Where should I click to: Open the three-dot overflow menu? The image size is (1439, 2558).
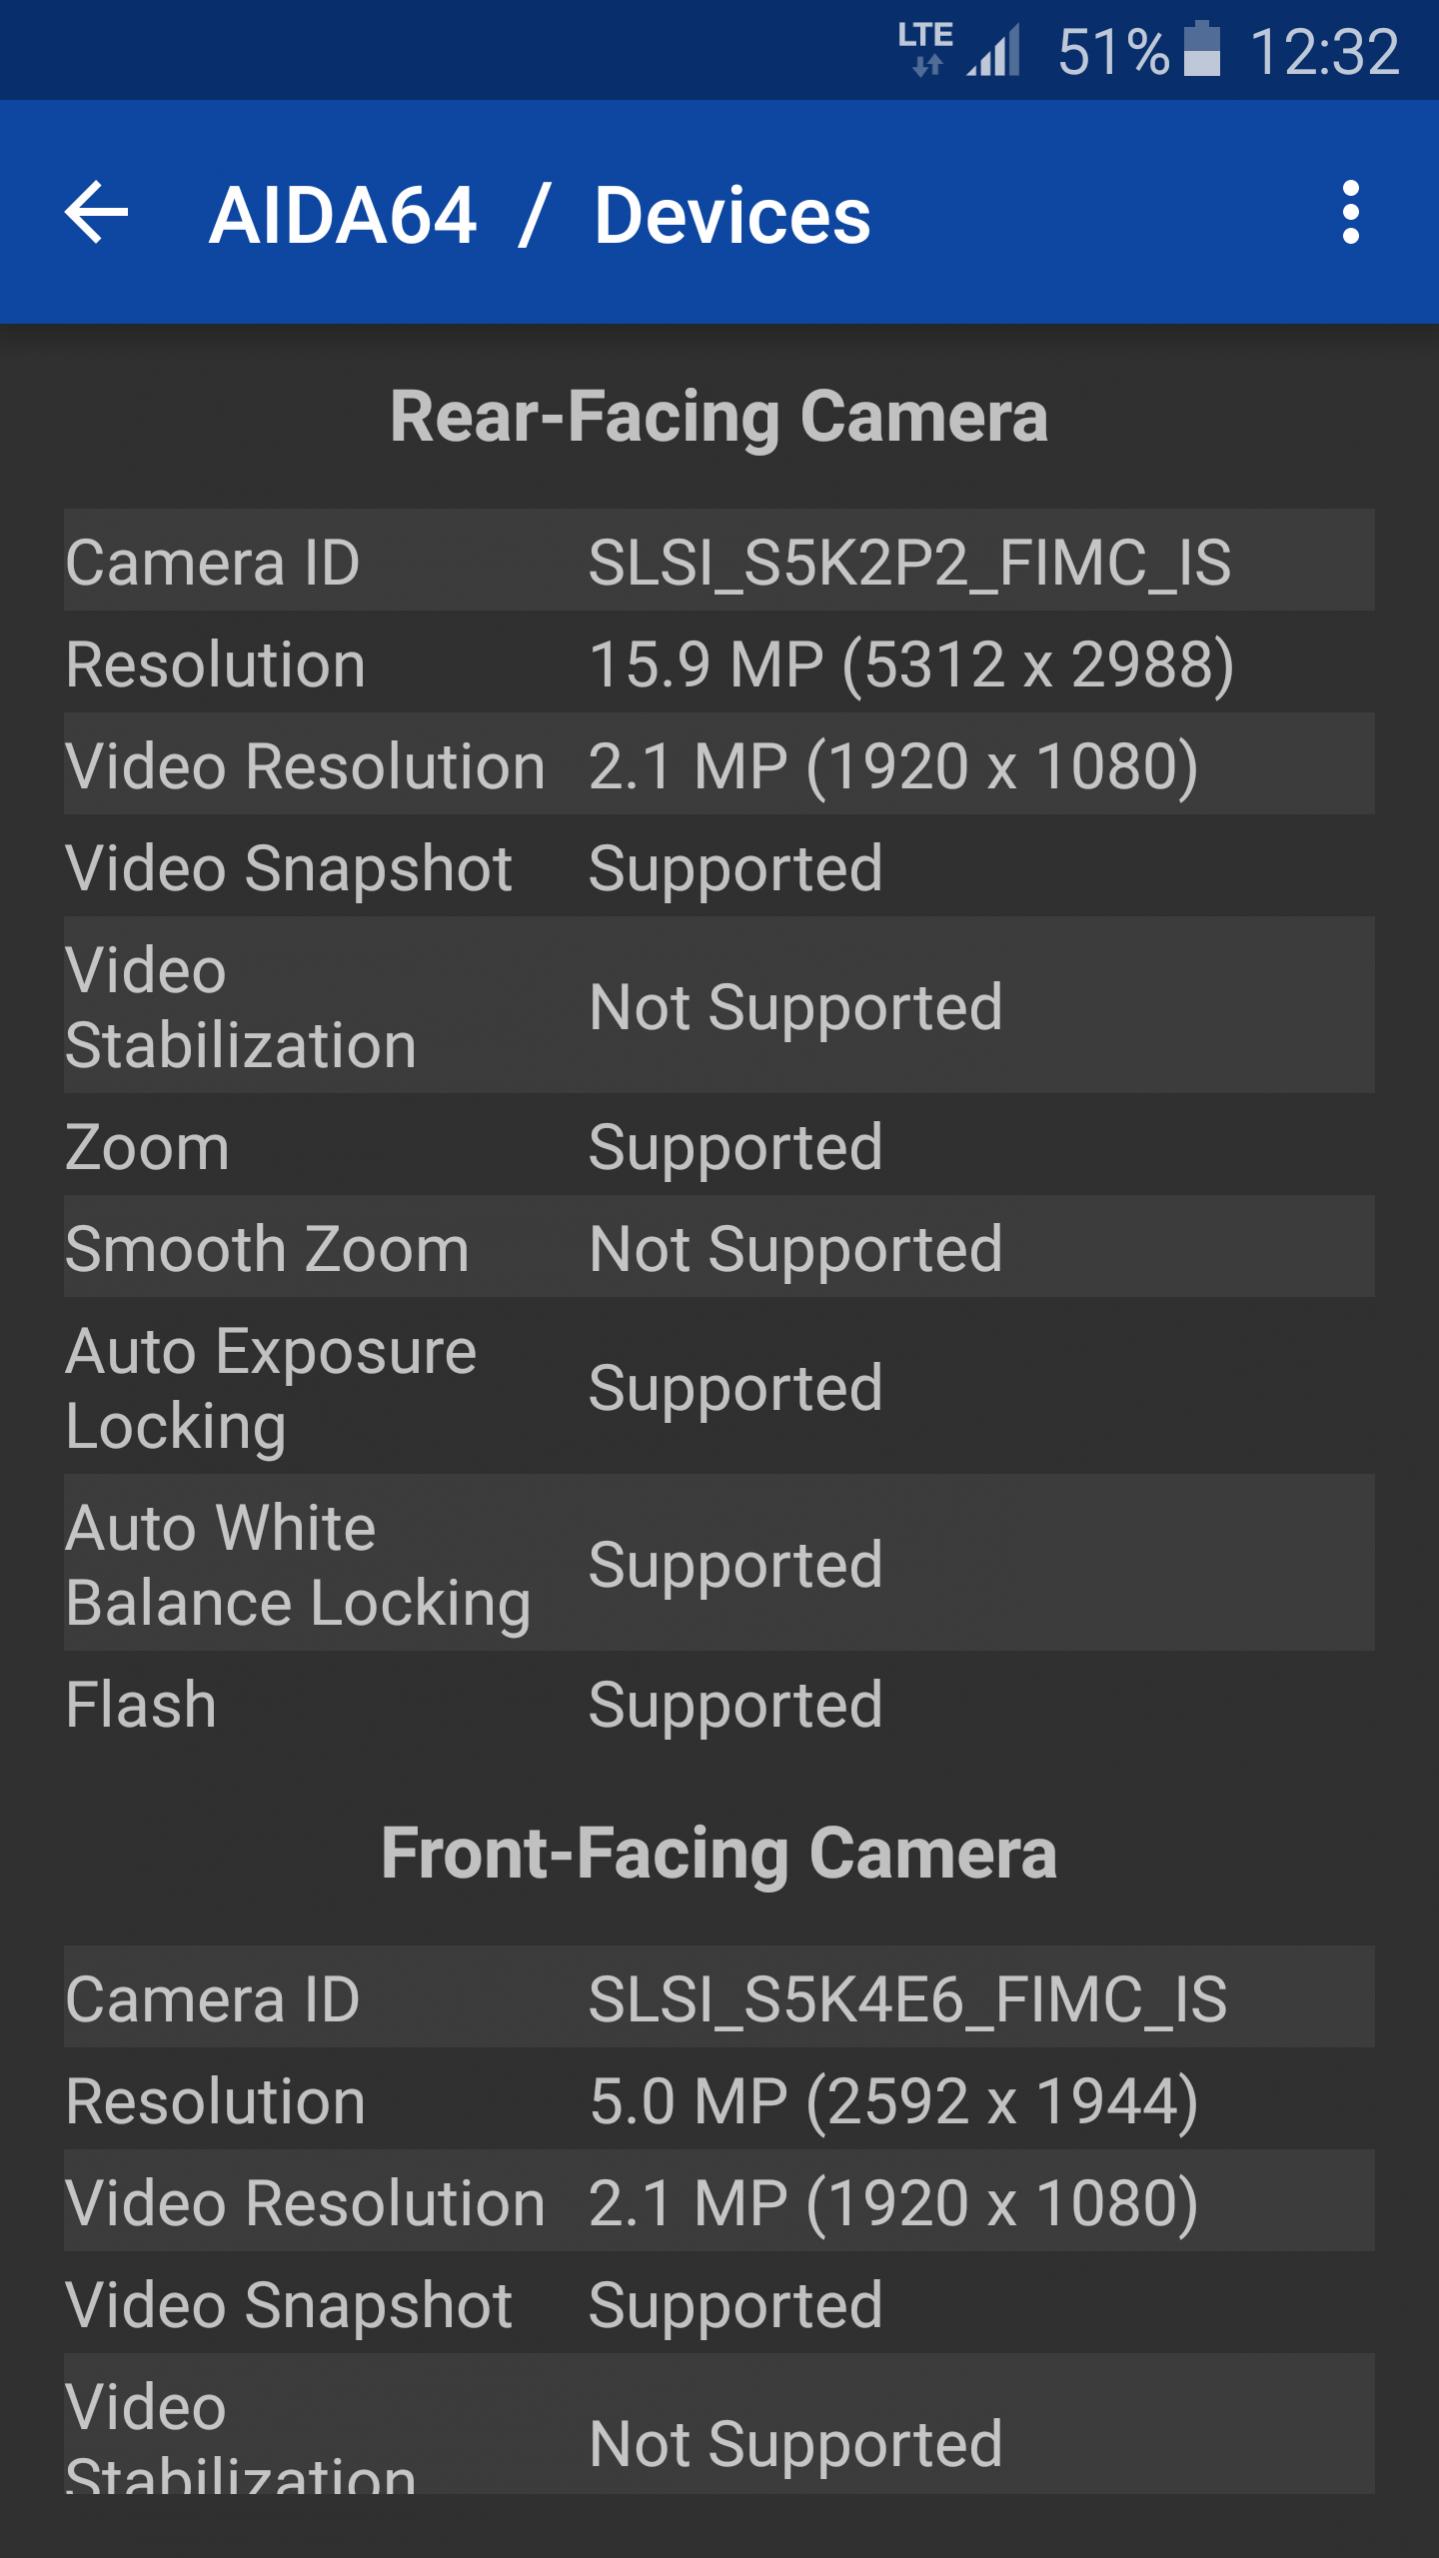click(1350, 212)
